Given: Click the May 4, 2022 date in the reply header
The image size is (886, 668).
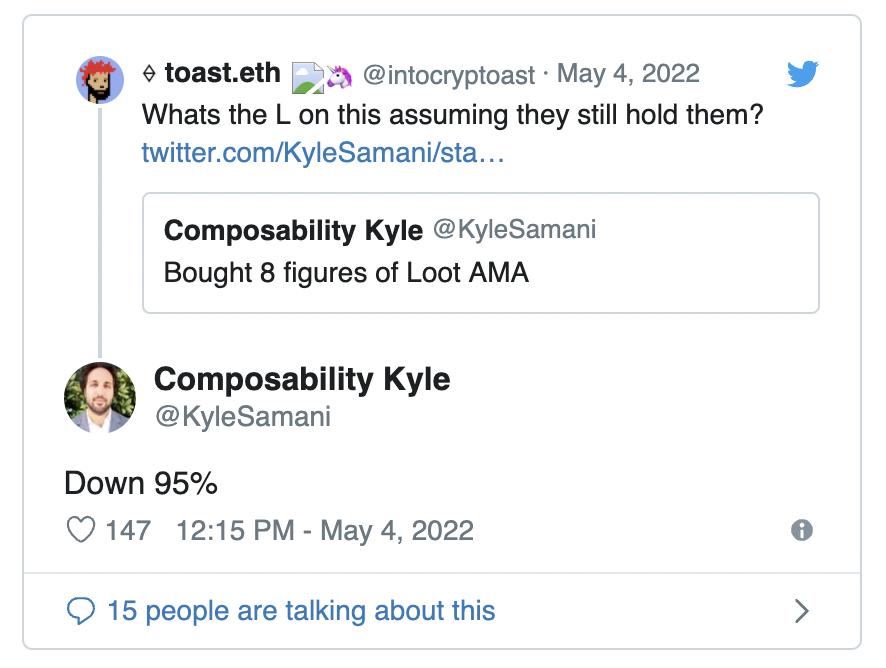Looking at the screenshot, I should [x=628, y=74].
